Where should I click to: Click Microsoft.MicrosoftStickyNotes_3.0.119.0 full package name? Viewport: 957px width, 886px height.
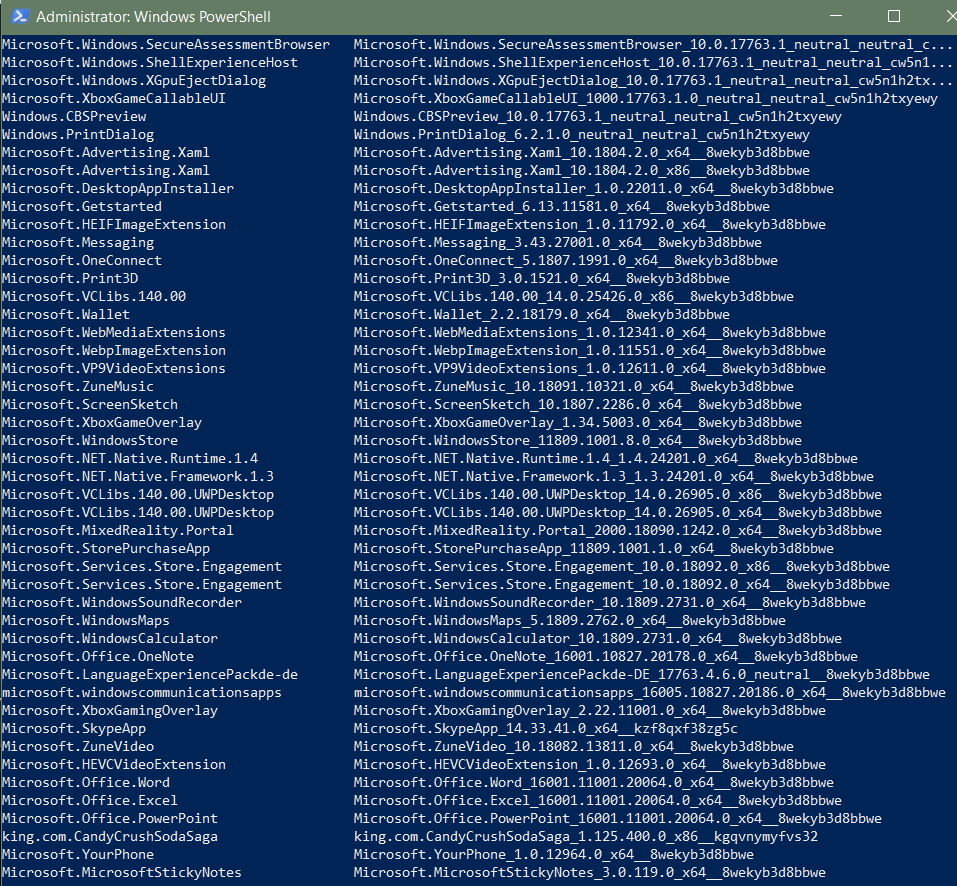(590, 873)
